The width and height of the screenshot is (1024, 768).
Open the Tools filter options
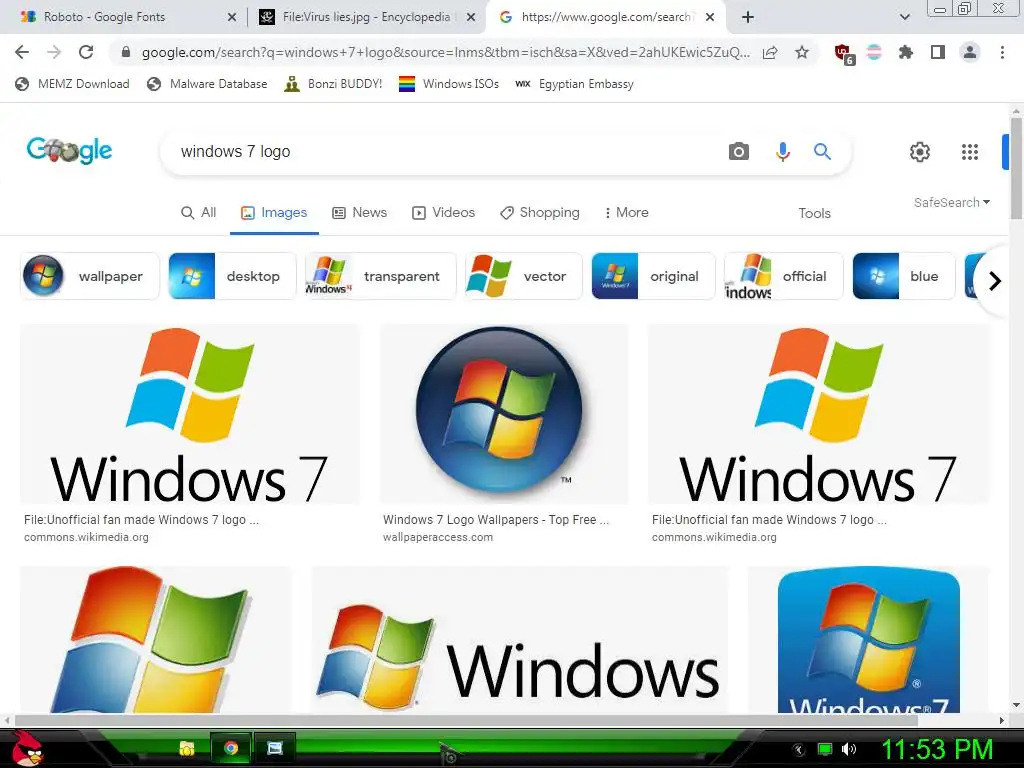pos(814,213)
